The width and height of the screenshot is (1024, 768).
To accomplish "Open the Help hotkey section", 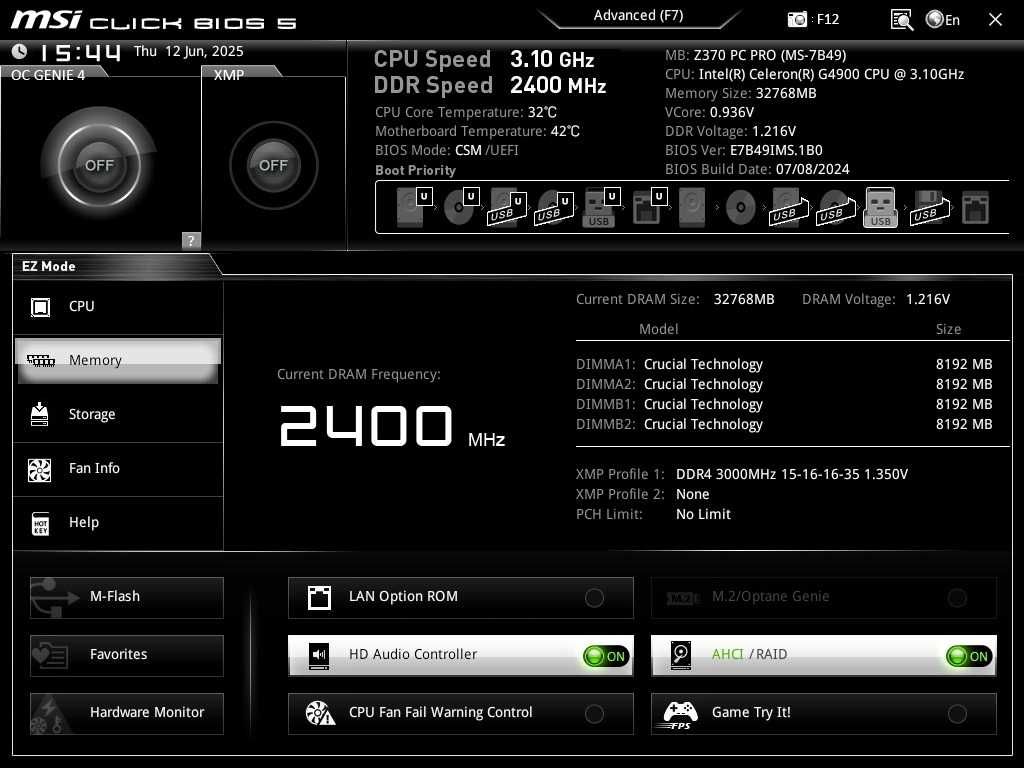I will point(118,522).
